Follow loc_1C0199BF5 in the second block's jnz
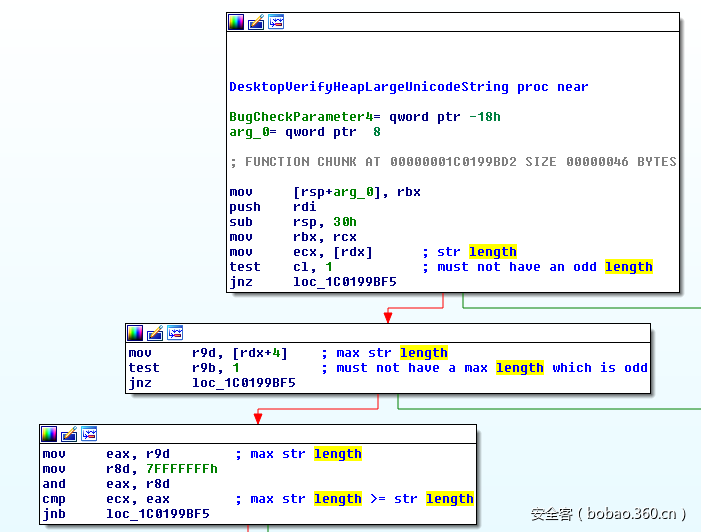The width and height of the screenshot is (701, 532). tap(244, 383)
